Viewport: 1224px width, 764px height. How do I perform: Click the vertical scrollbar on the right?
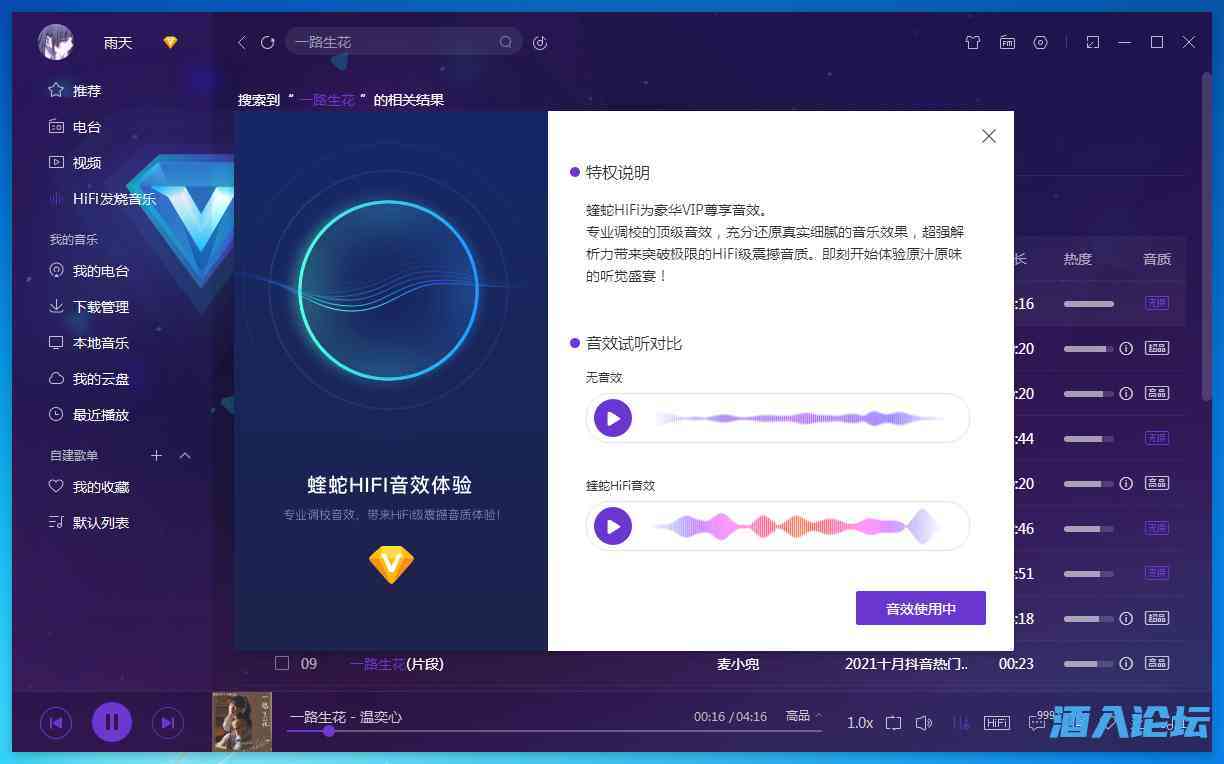tap(1207, 235)
